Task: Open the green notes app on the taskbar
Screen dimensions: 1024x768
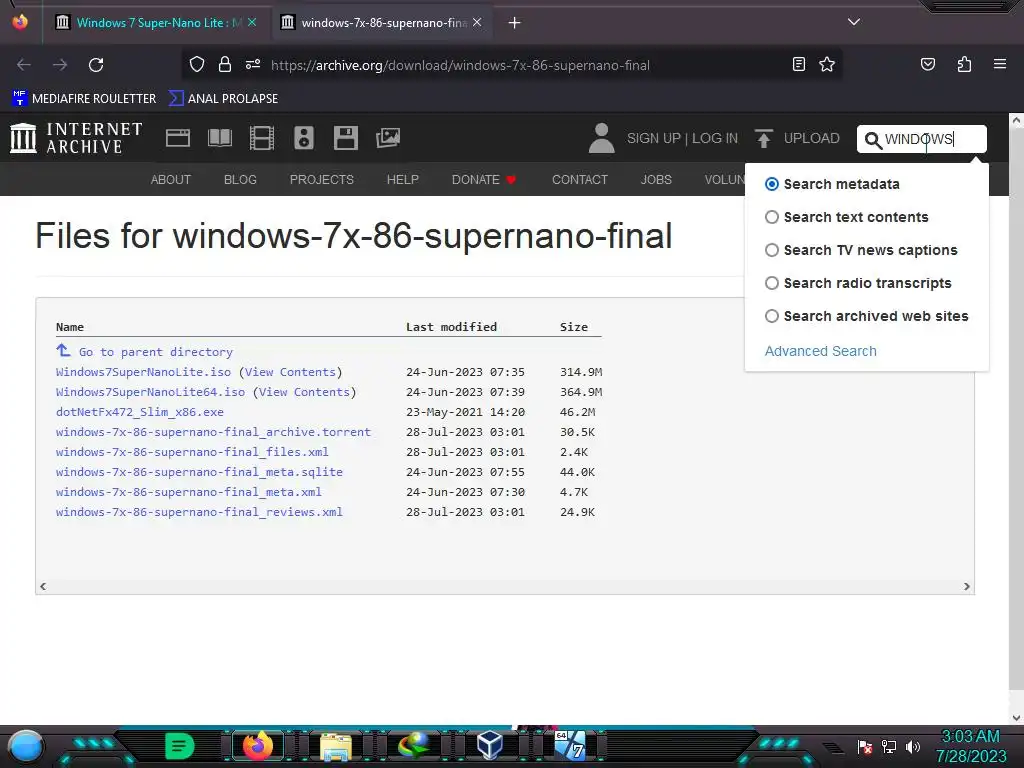Action: coord(180,746)
